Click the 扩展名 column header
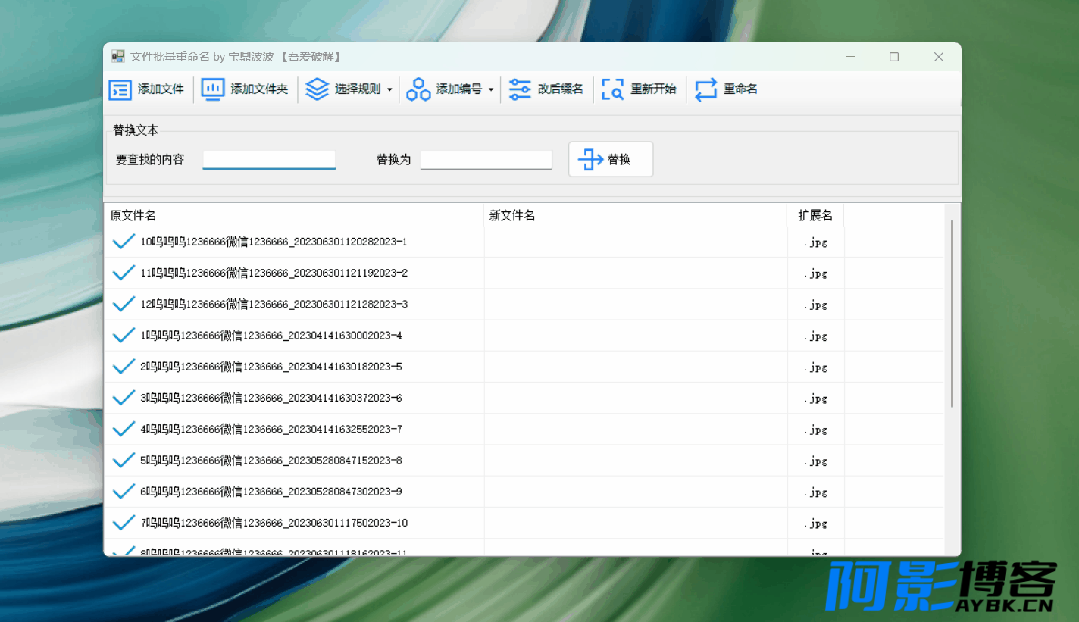Viewport: 1079px width, 622px height. pyautogui.click(x=815, y=215)
